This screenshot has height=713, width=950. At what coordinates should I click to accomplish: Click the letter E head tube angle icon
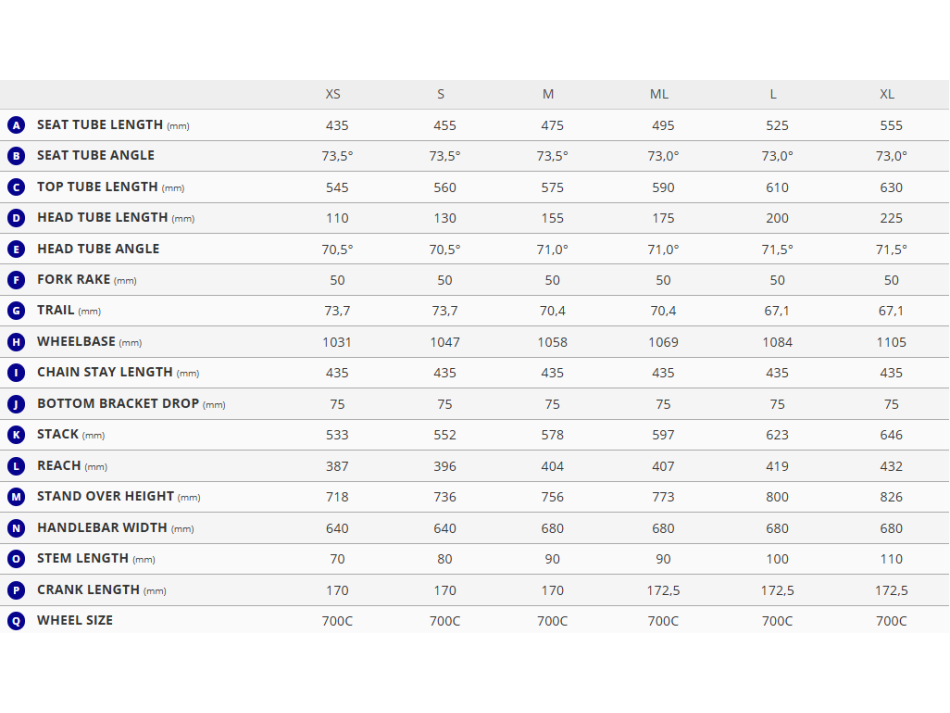click(16, 249)
